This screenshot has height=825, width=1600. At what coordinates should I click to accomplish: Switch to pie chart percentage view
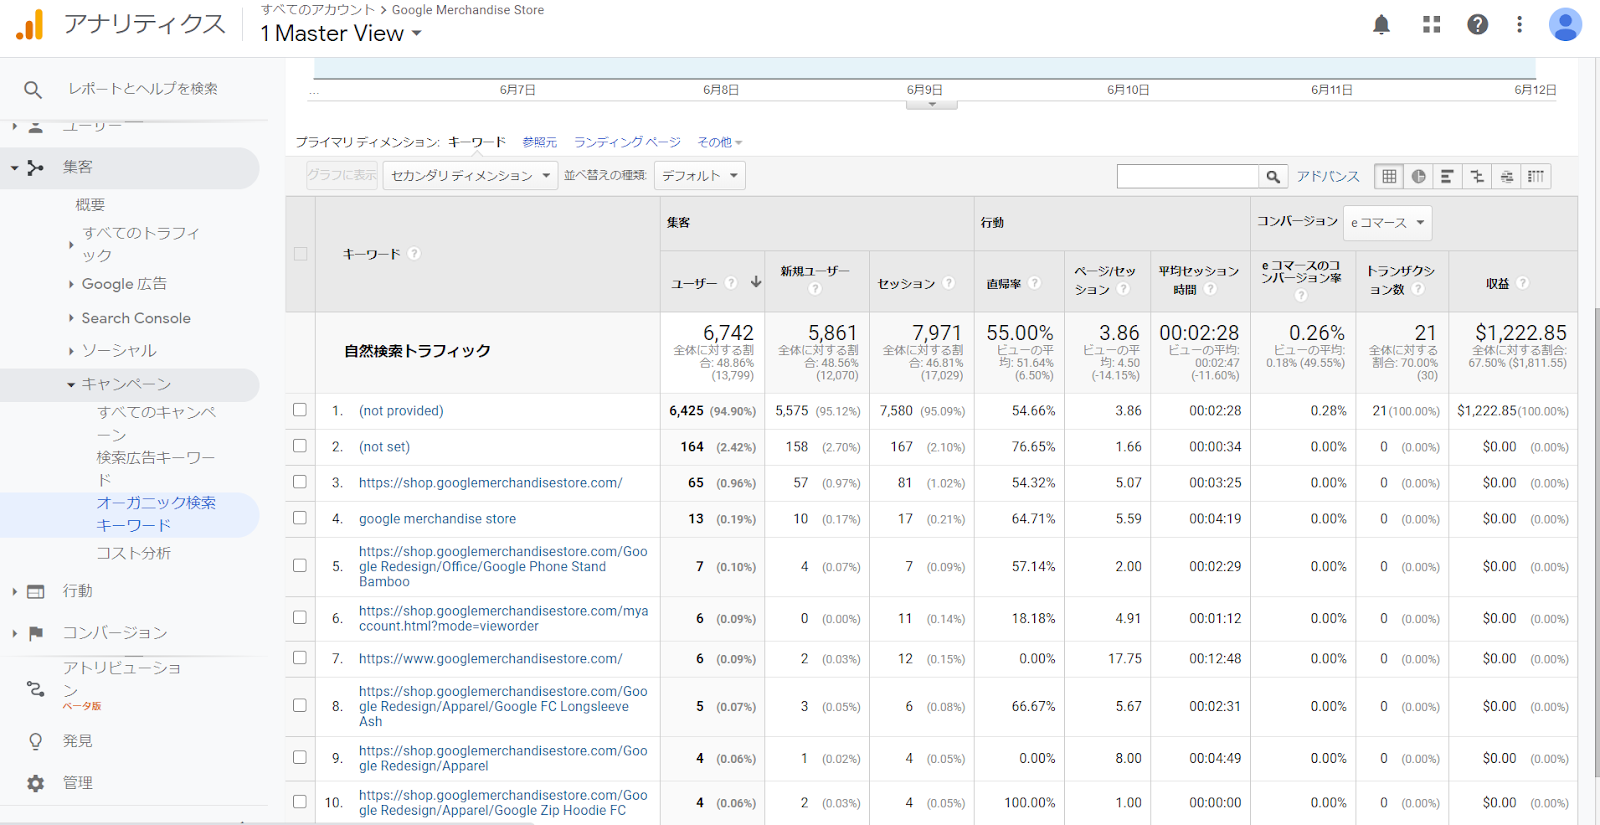tap(1418, 177)
